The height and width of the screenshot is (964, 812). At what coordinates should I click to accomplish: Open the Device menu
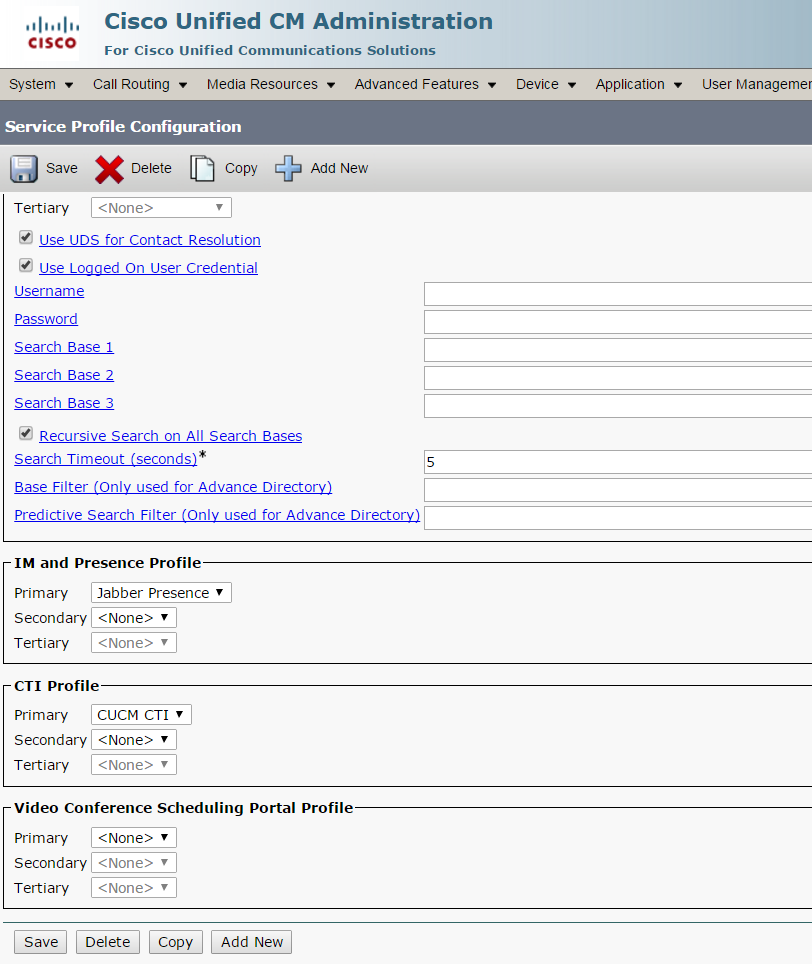[x=546, y=84]
